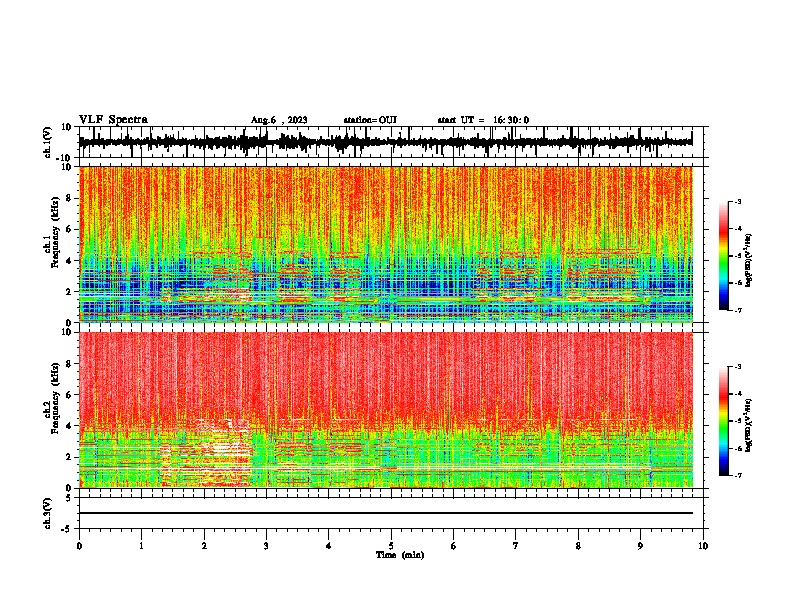Click the "1" tick on Time axis

tap(141, 546)
